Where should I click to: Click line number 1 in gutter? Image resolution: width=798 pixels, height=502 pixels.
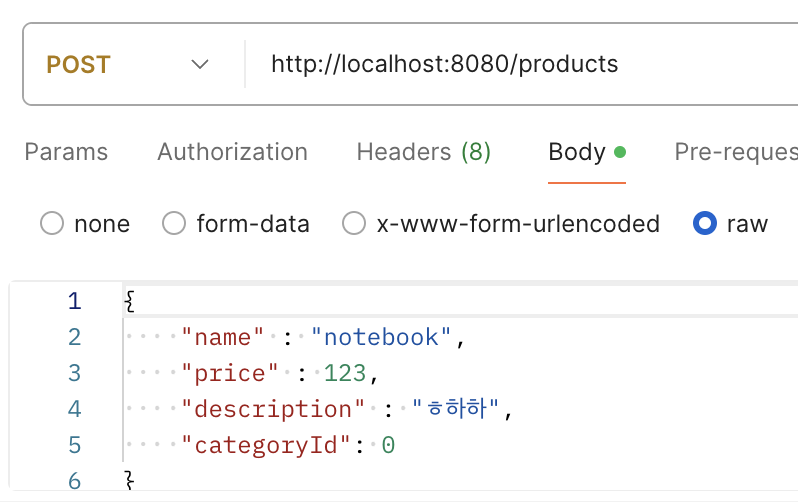tap(75, 301)
